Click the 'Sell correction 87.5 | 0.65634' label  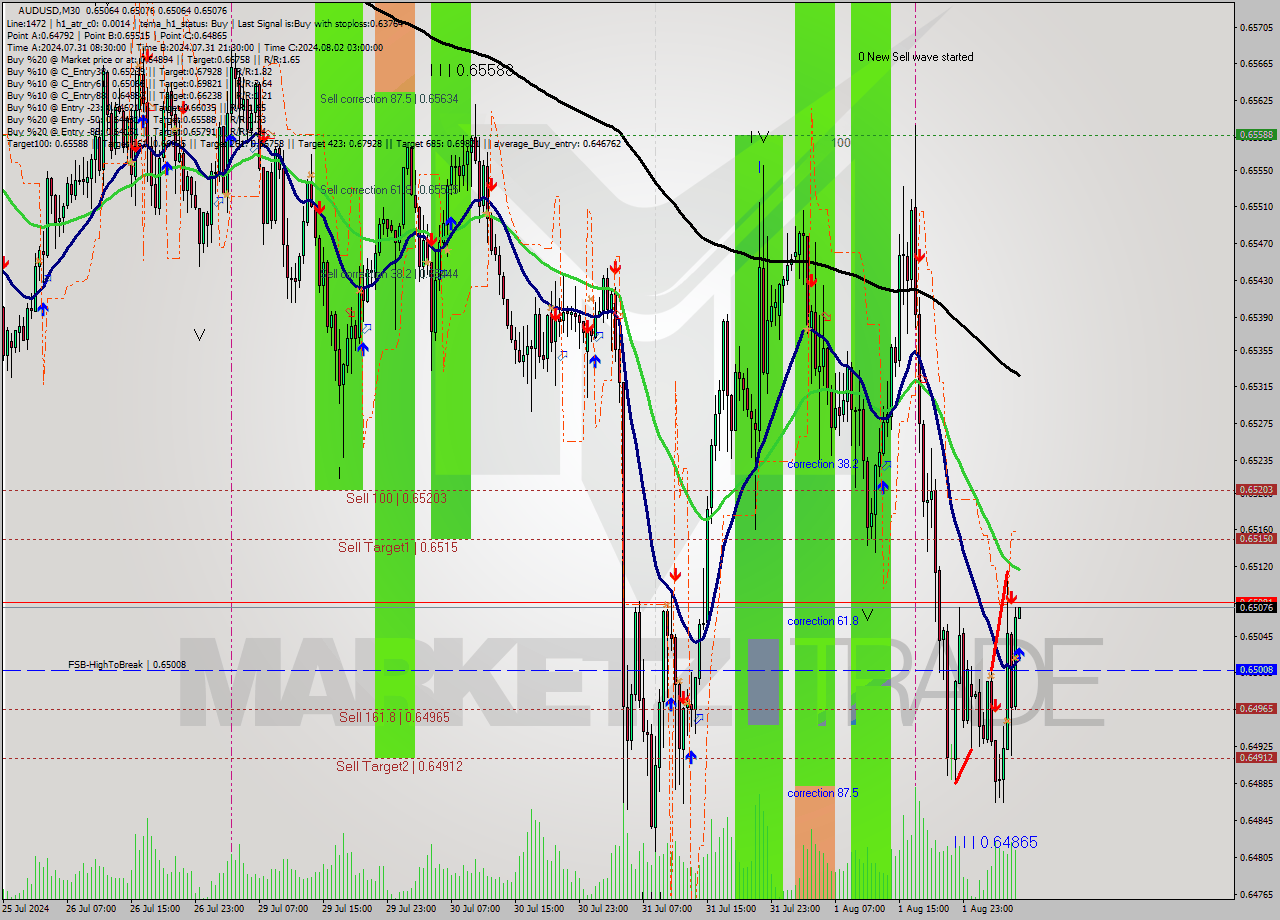[x=389, y=99]
